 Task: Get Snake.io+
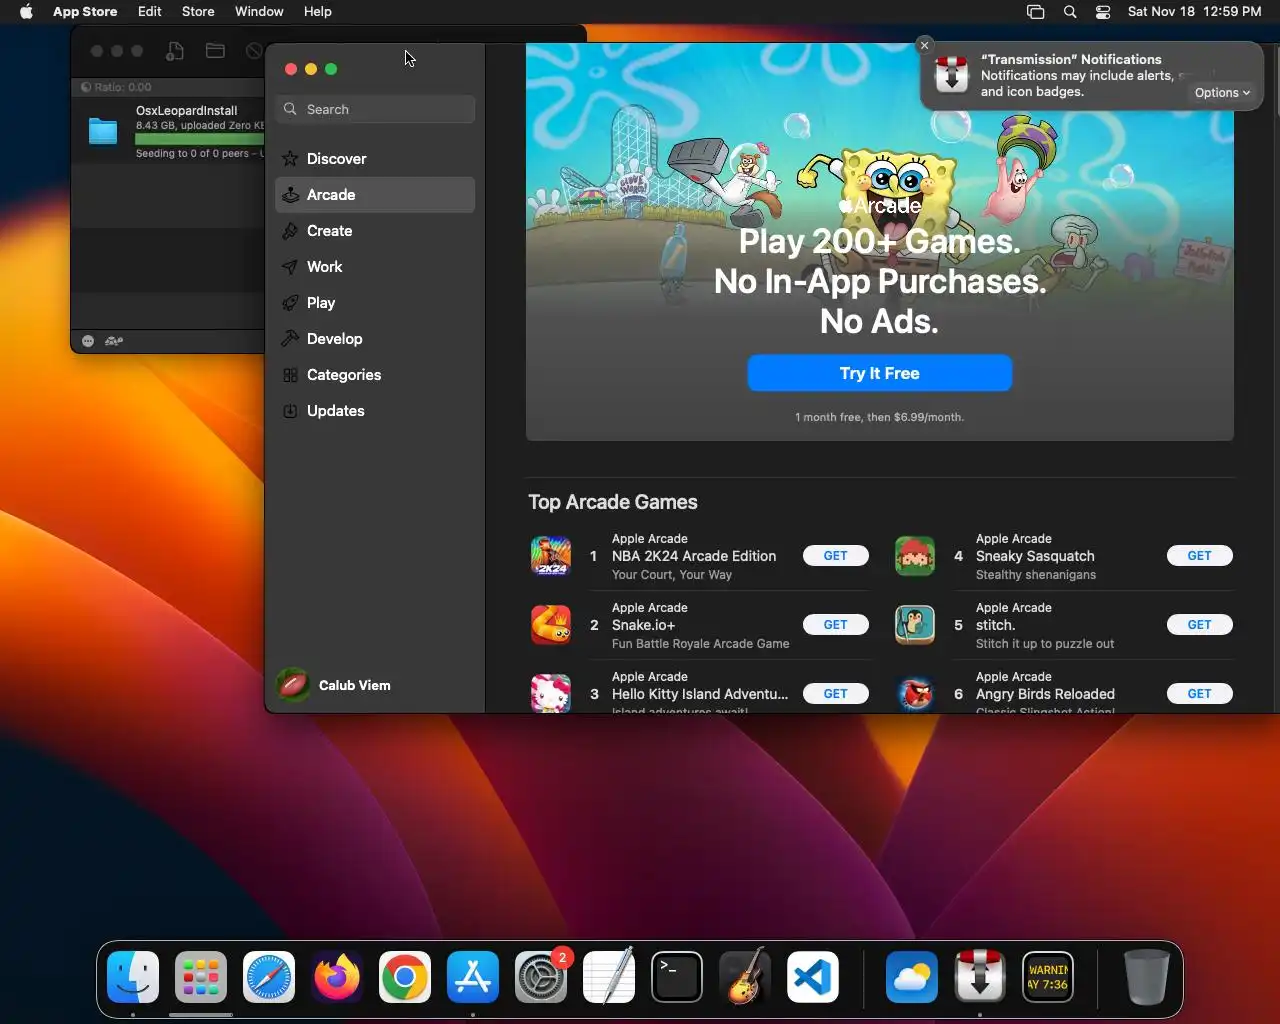[x=836, y=625]
